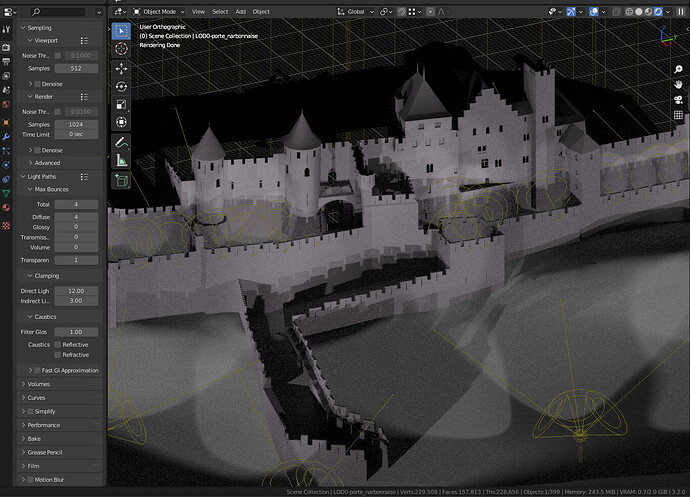Select the Scale tool icon
This screenshot has height=497, width=690.
point(121,104)
